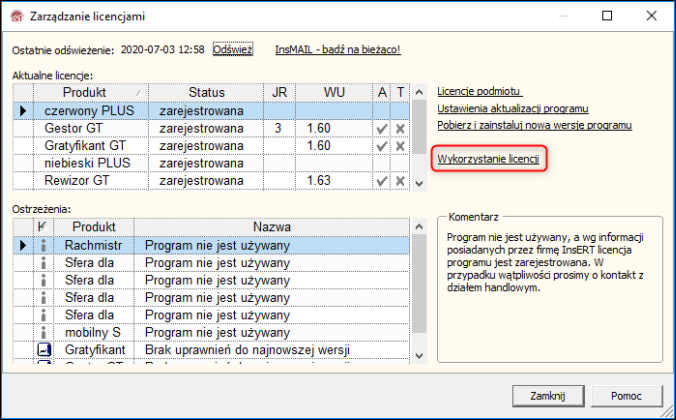Select the Gratyfikant GT product cell
This screenshot has width=676, height=420.
tap(91, 146)
